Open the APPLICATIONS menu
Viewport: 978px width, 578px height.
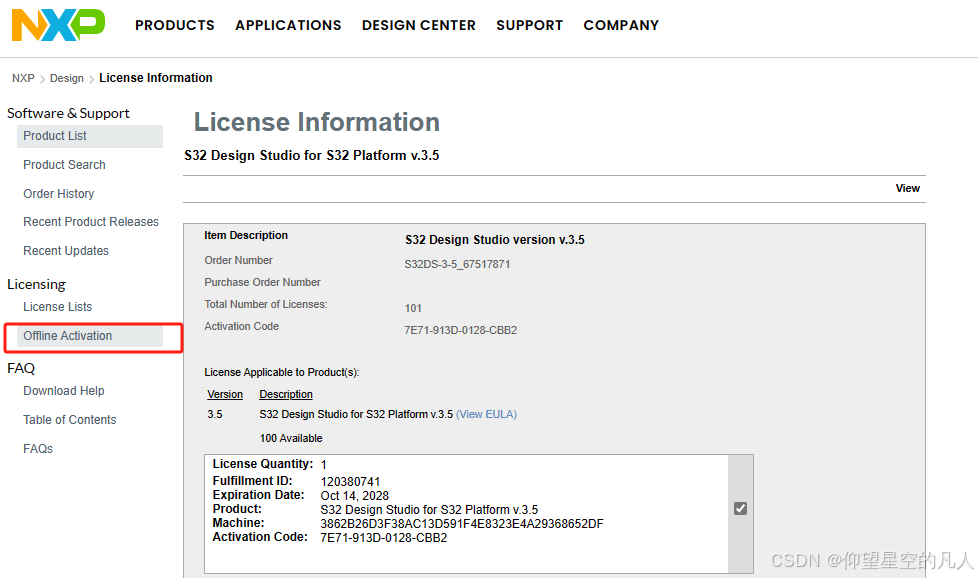click(288, 26)
